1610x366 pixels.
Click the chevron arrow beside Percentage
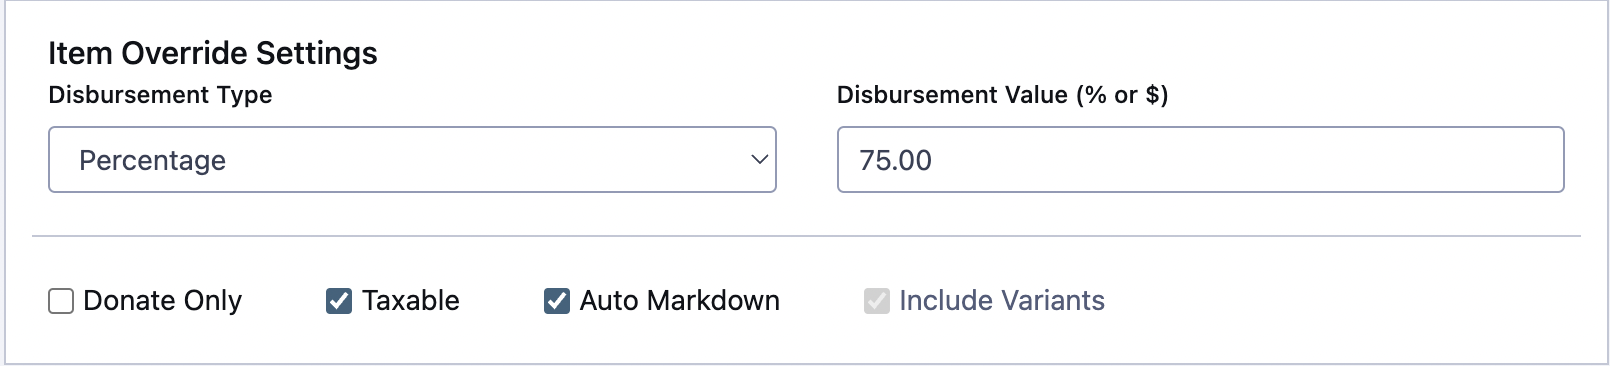pyautogui.click(x=760, y=159)
